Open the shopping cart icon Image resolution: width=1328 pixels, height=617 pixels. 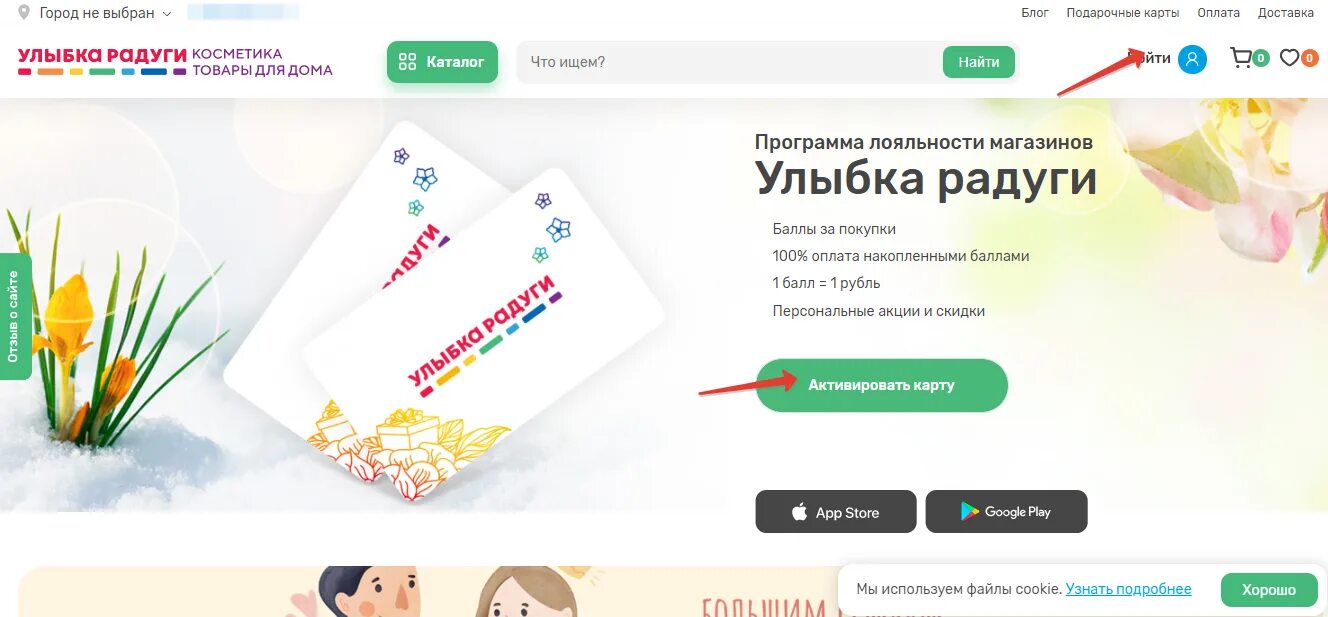pos(1241,58)
